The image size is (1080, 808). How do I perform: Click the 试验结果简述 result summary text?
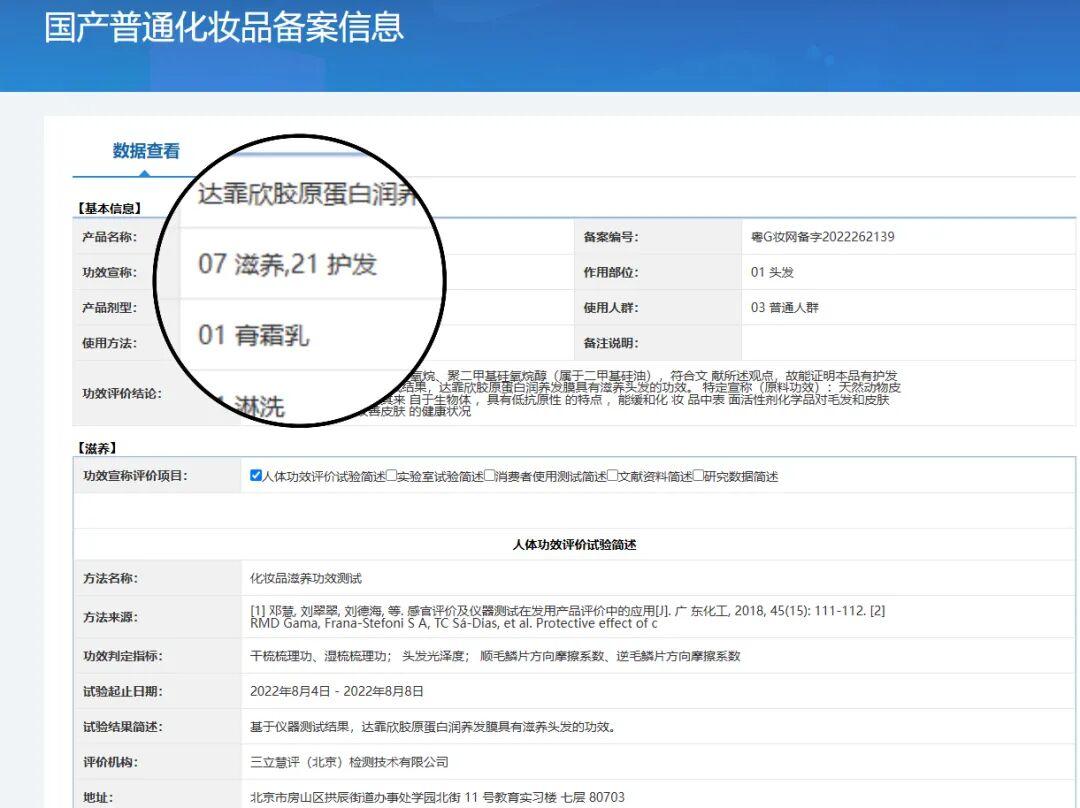click(432, 727)
